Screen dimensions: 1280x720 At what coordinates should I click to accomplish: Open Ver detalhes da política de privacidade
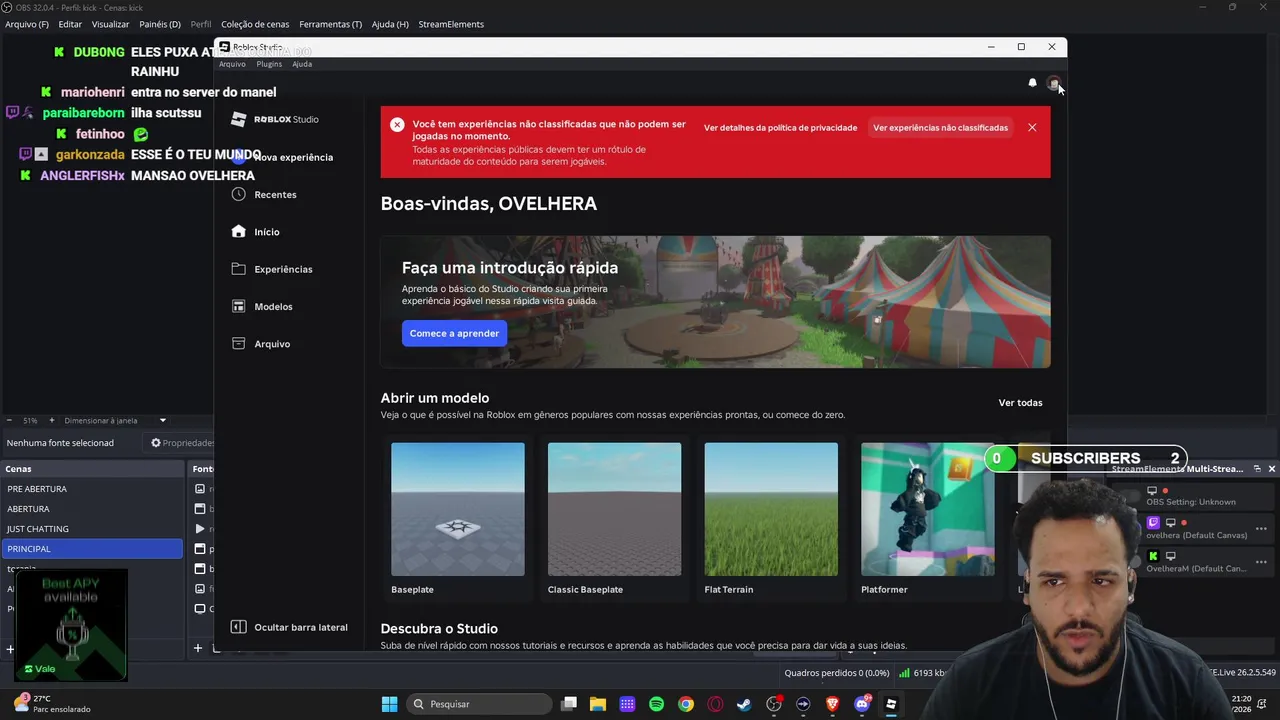780,127
